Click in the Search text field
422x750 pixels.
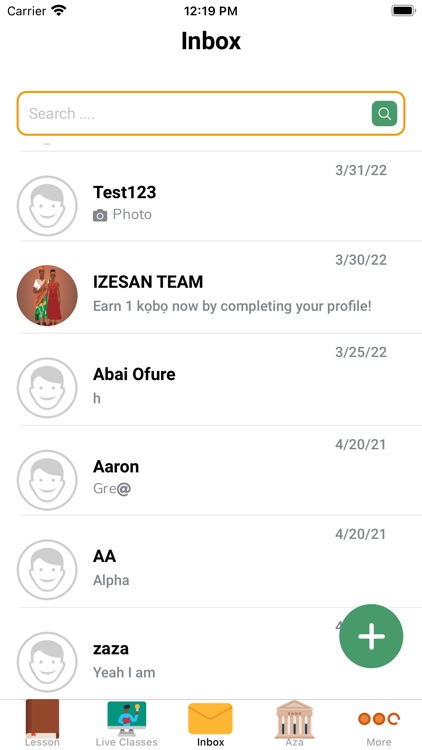tap(195, 113)
